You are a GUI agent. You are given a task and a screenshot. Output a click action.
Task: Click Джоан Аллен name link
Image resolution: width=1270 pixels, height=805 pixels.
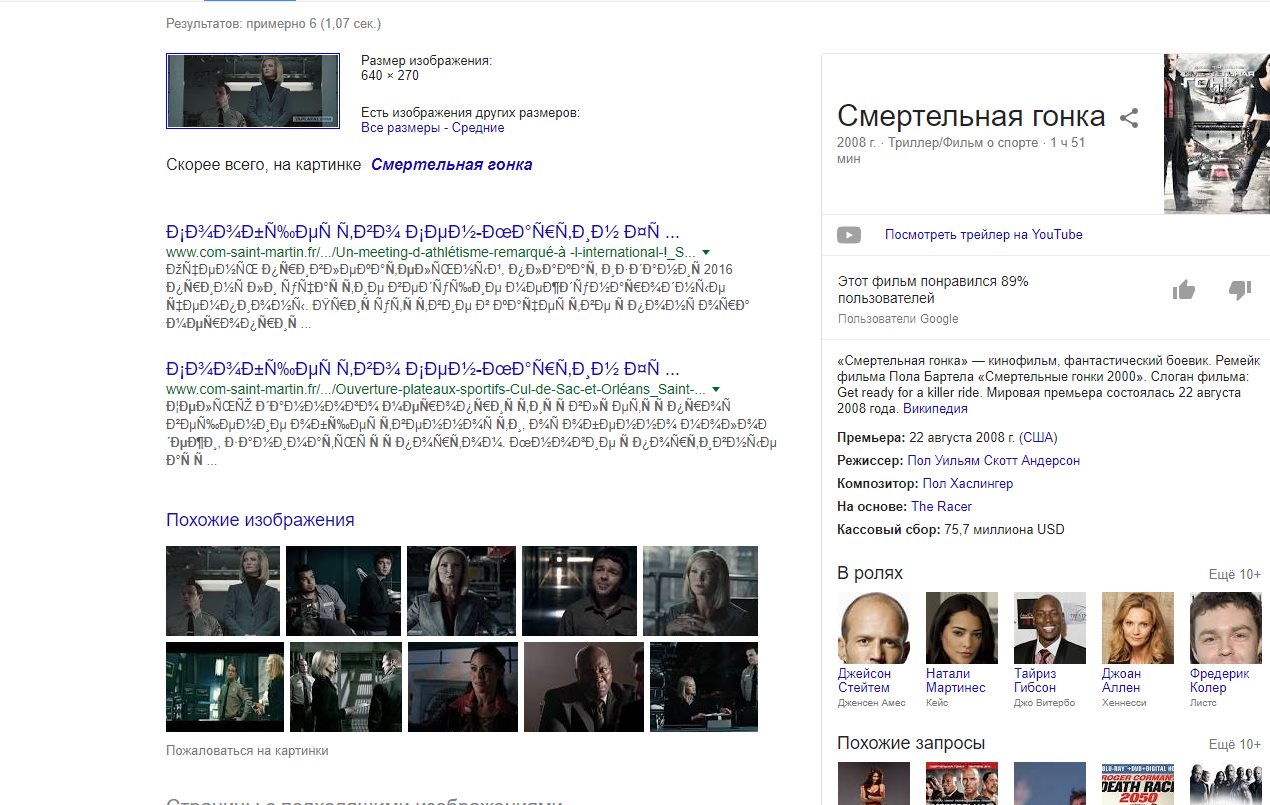[1122, 681]
